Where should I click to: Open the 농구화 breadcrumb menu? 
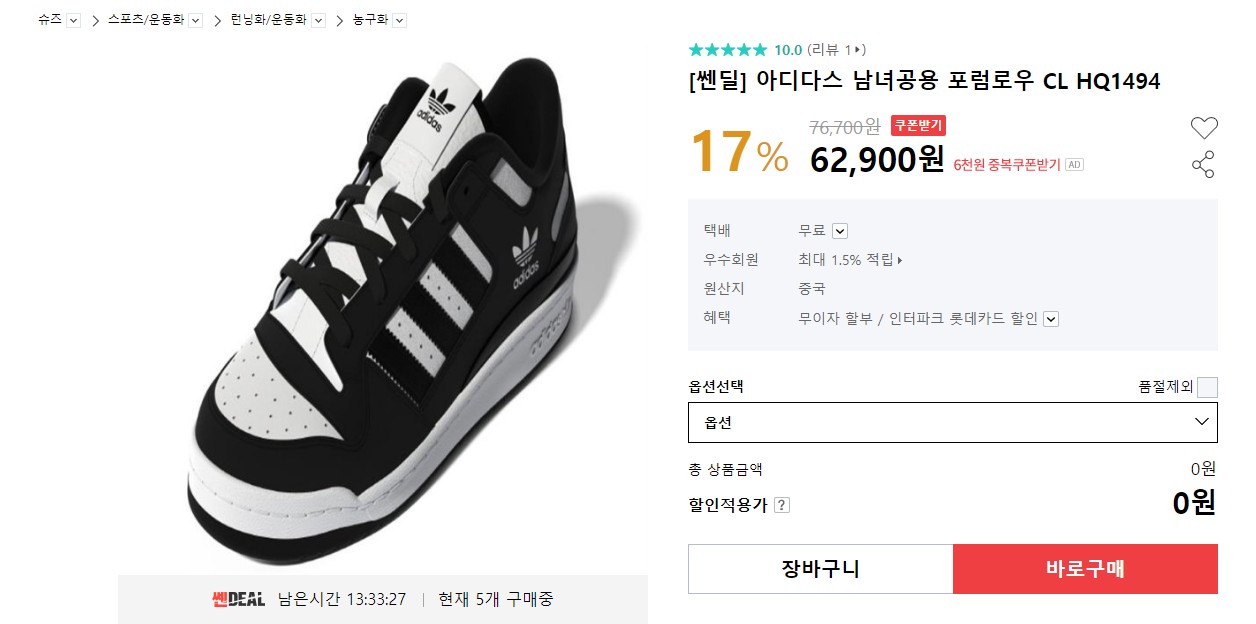[399, 20]
